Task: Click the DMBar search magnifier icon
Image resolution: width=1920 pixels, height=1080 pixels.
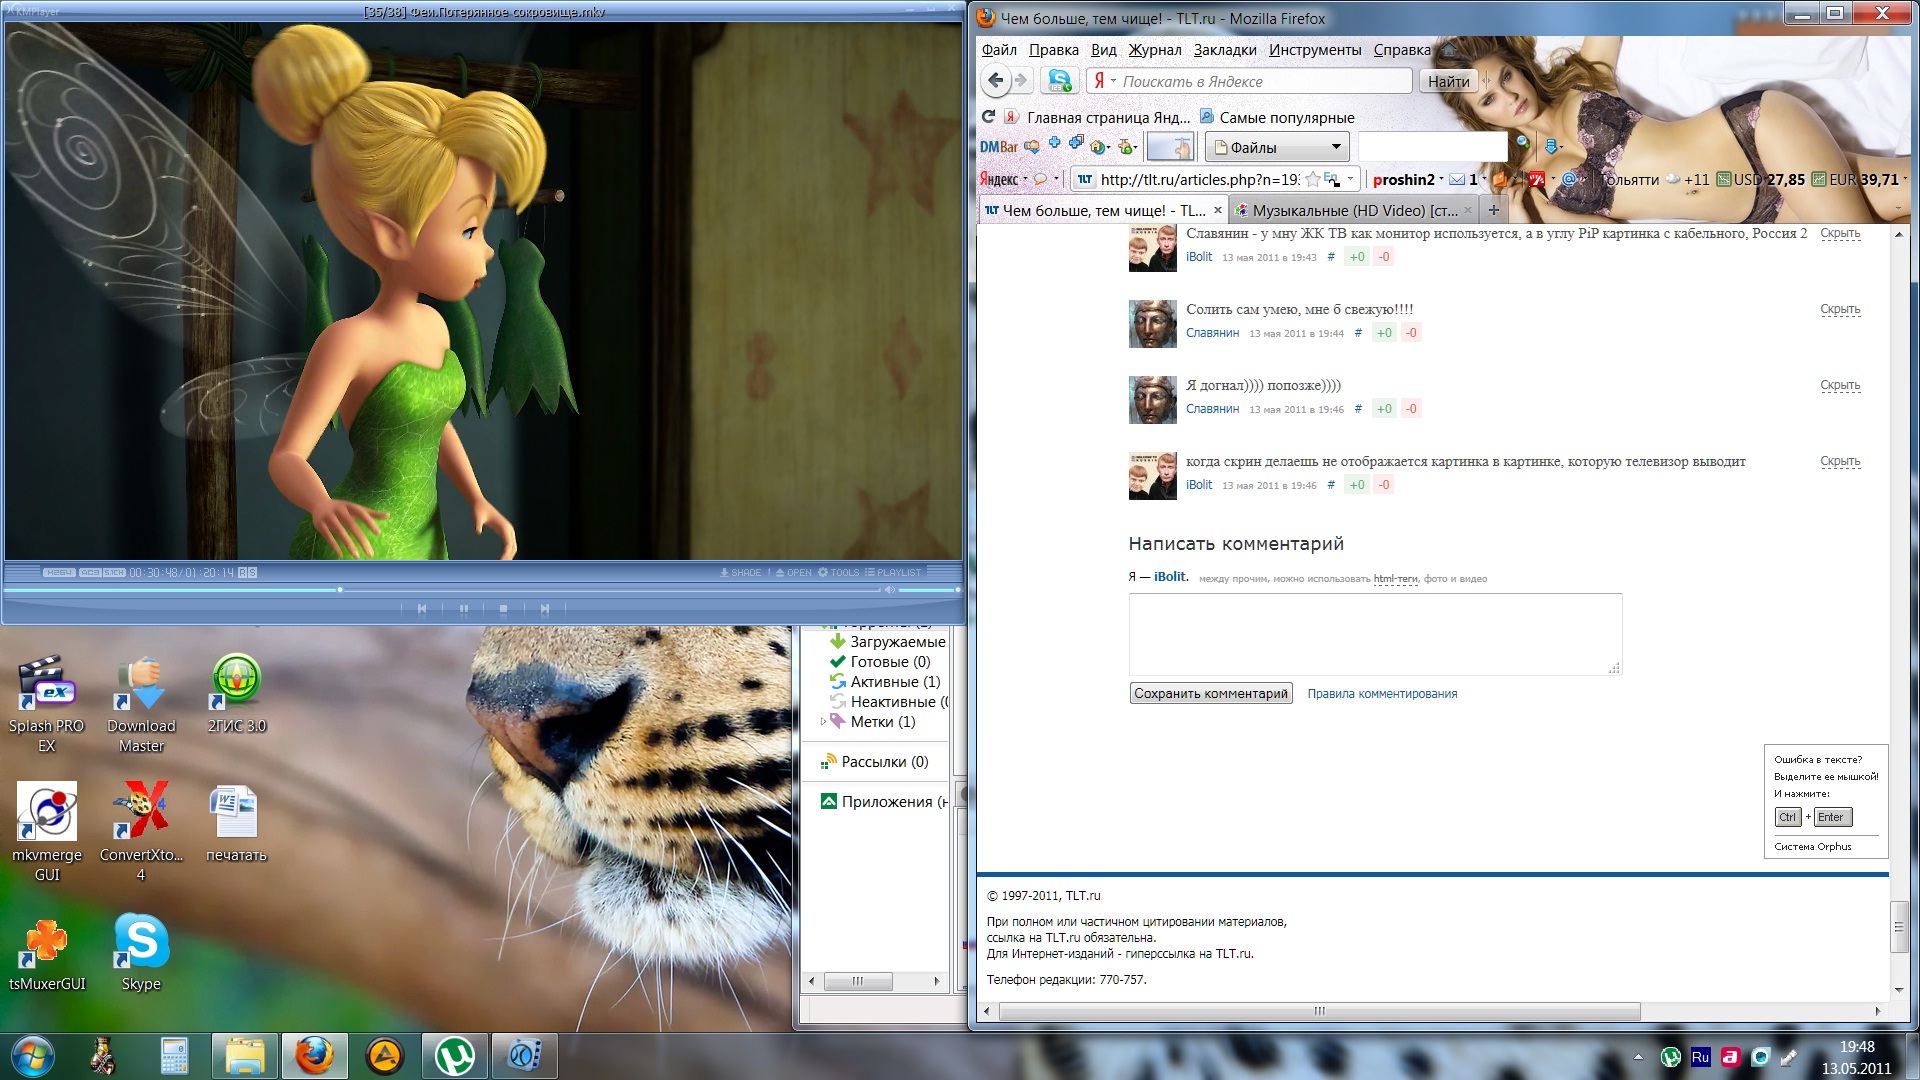Action: (1523, 144)
